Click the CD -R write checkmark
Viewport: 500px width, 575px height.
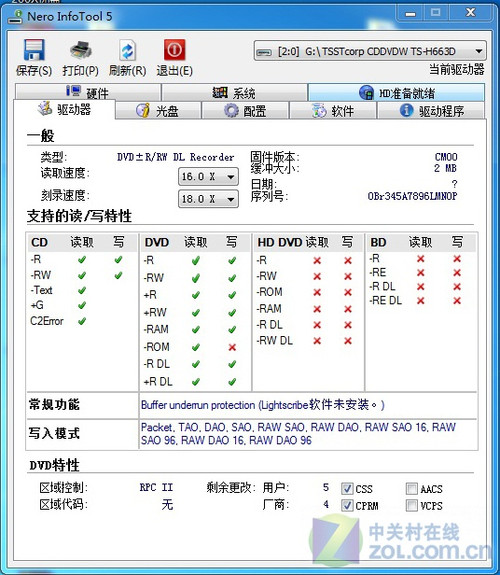click(118, 260)
